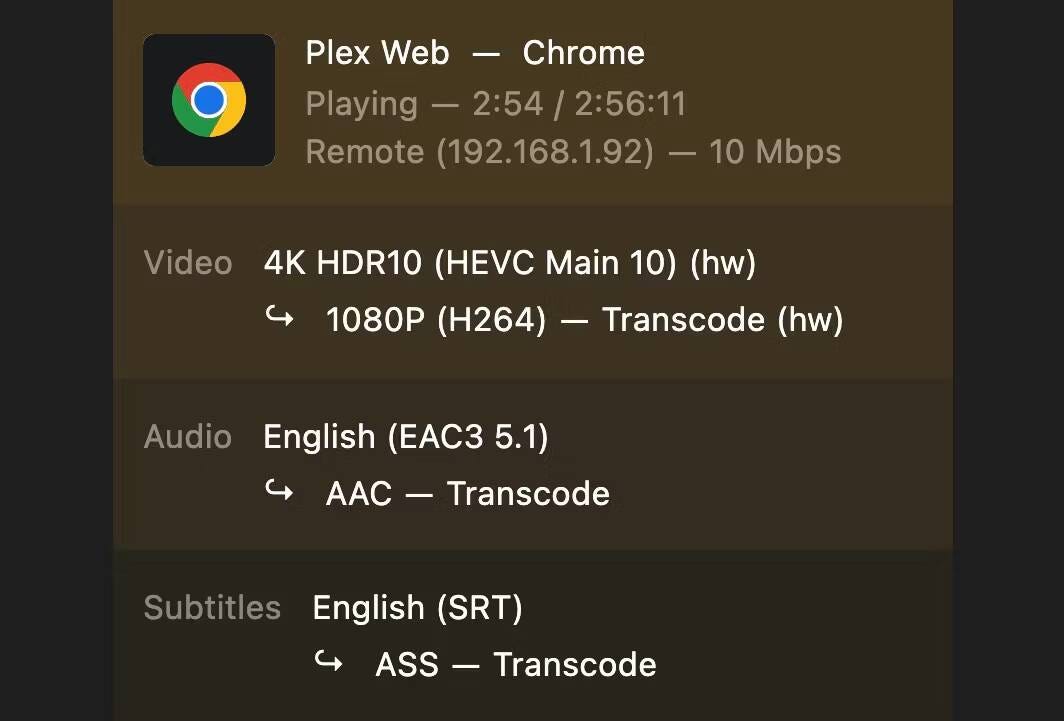Click the Audio section label

(188, 437)
